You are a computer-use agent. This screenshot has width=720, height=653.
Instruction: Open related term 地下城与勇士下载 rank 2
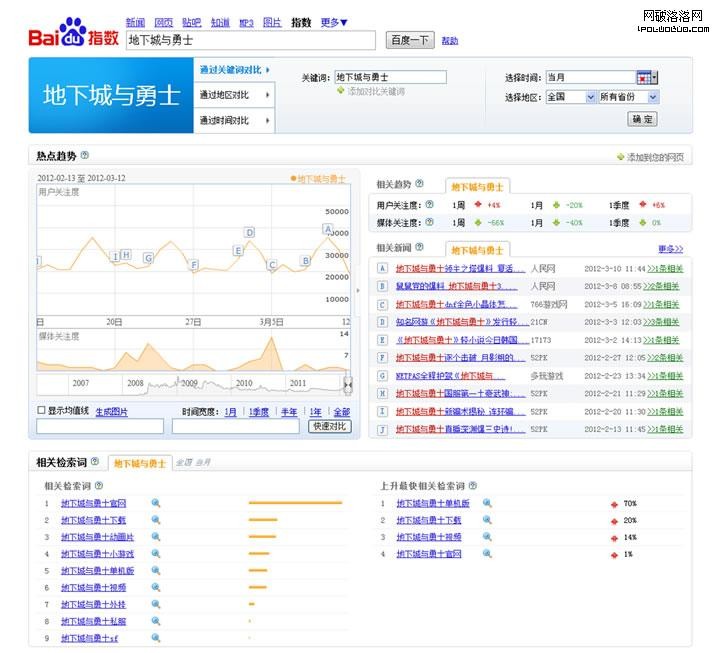tap(93, 520)
